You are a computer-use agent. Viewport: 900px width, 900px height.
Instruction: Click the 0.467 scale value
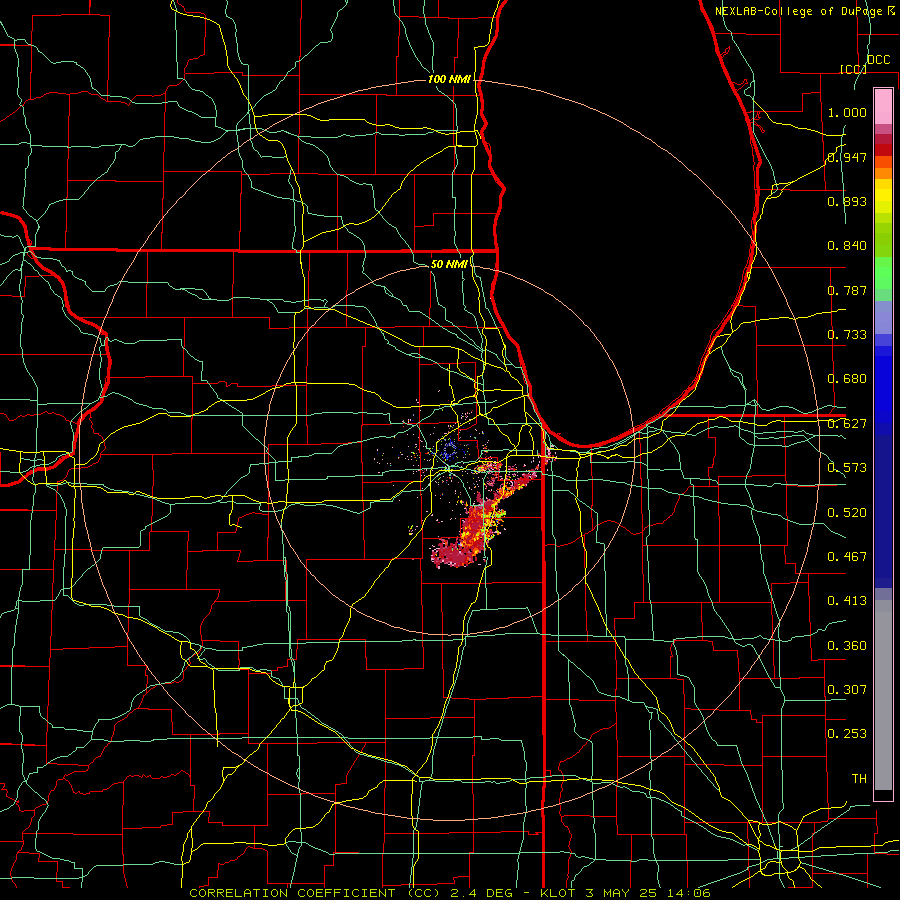(x=847, y=557)
